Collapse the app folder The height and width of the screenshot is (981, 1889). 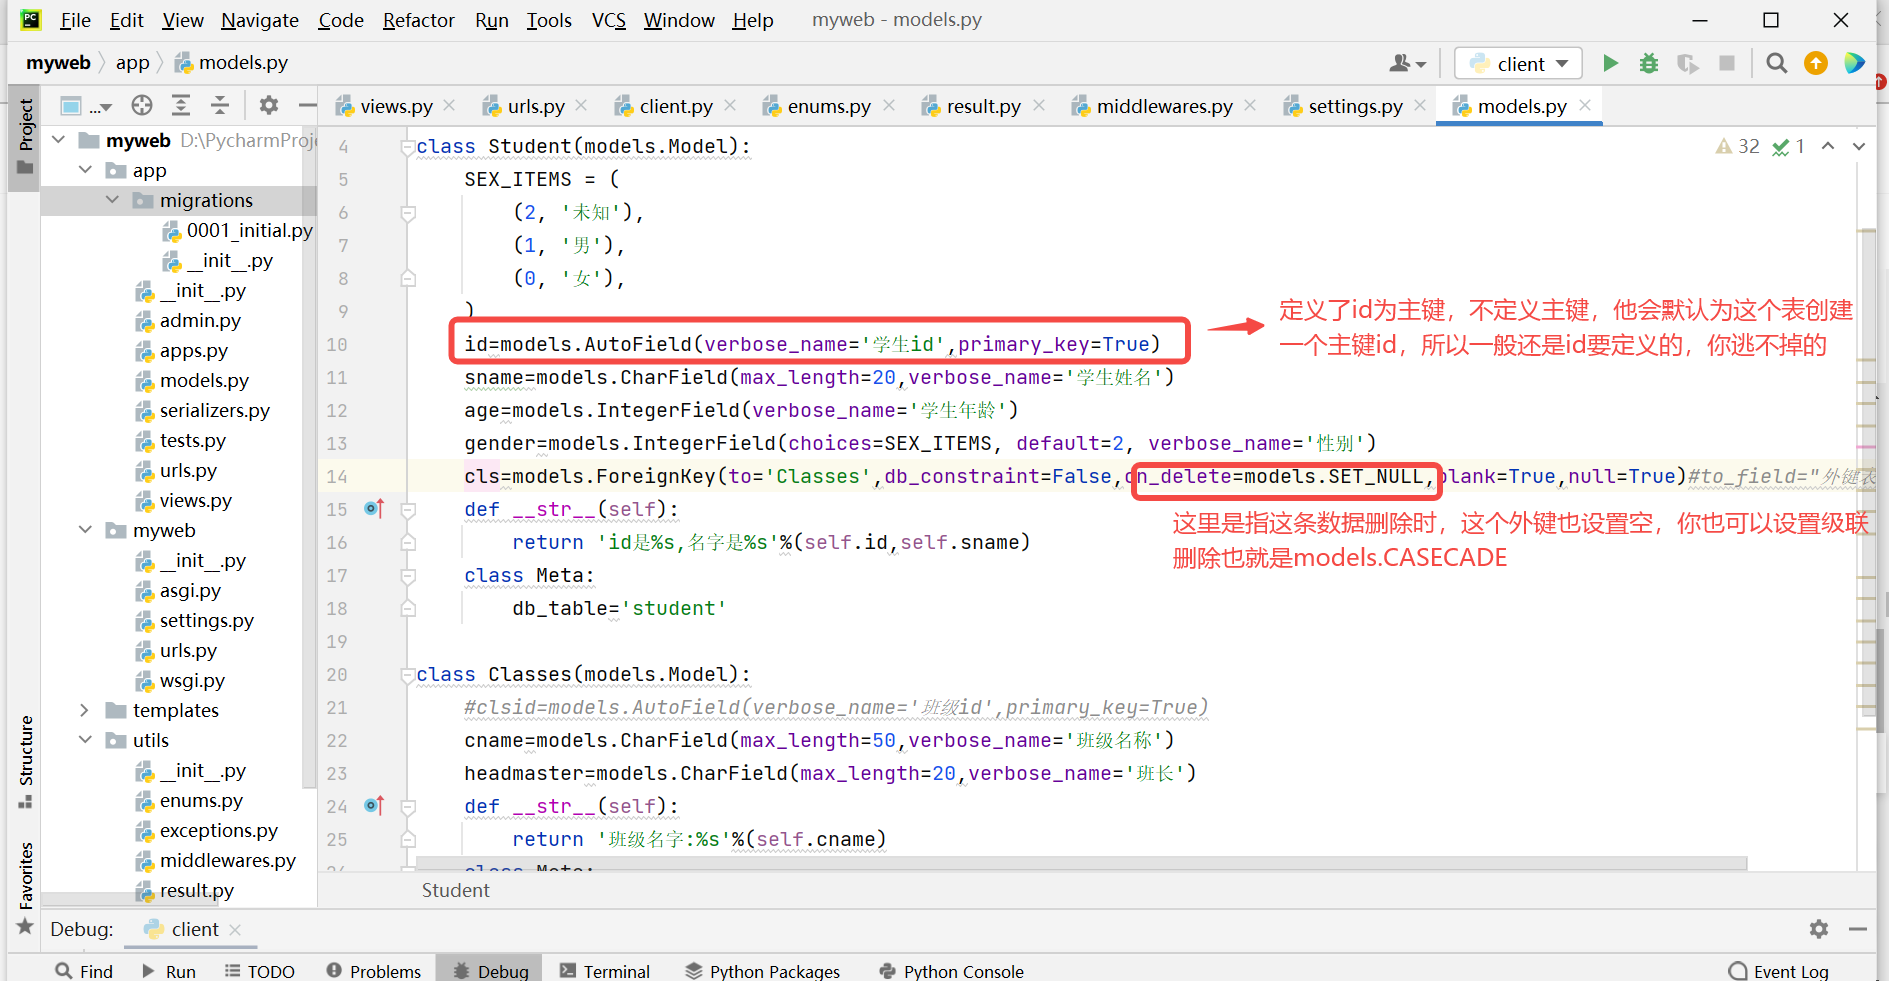85,170
